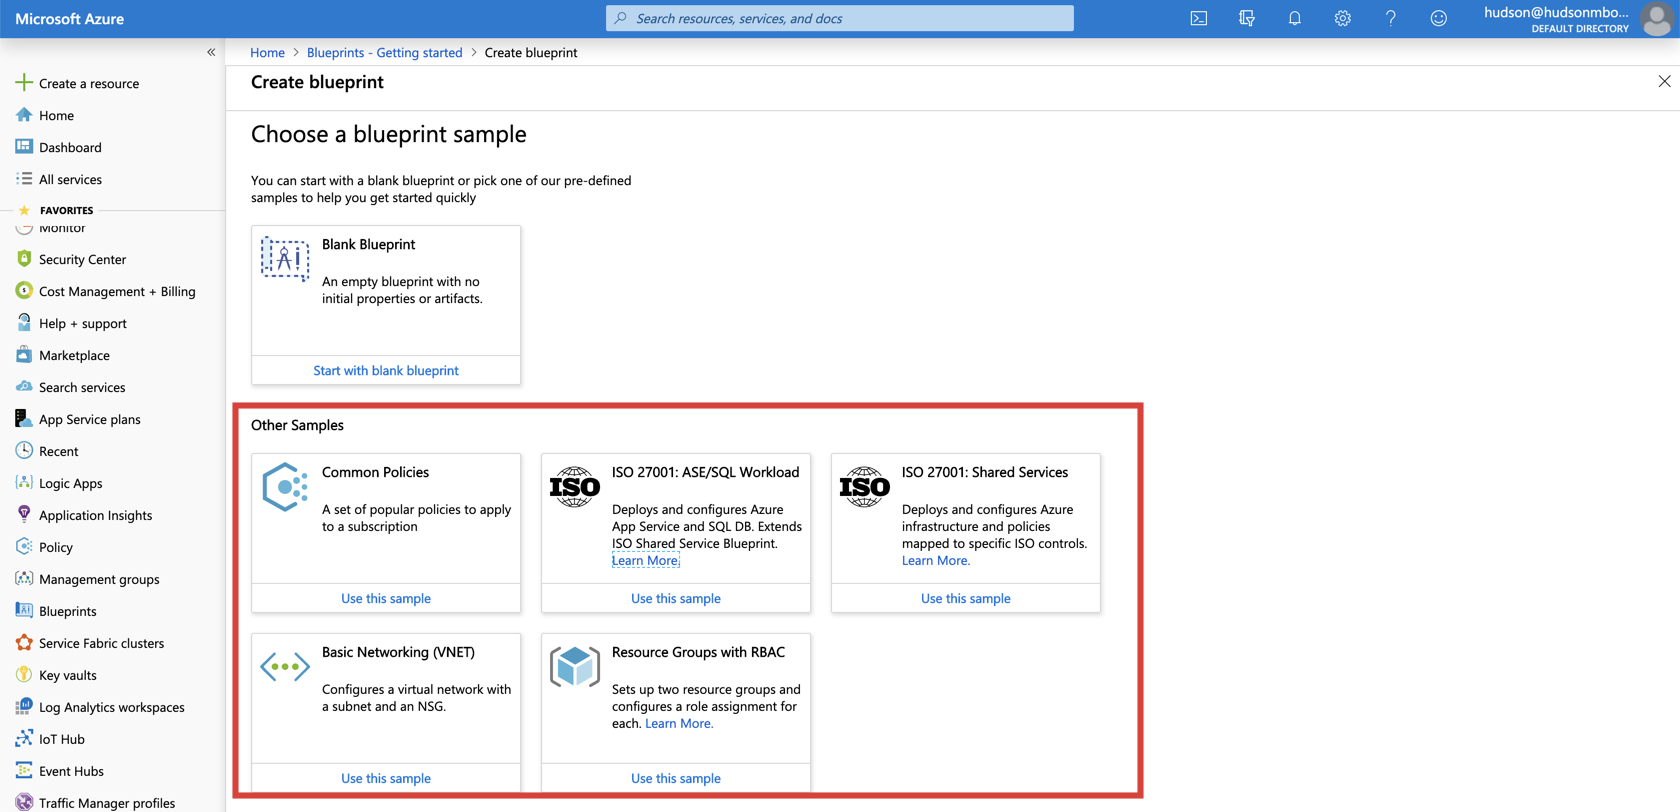Viewport: 1680px width, 812px height.
Task: Click the user account avatar
Action: [1656, 18]
